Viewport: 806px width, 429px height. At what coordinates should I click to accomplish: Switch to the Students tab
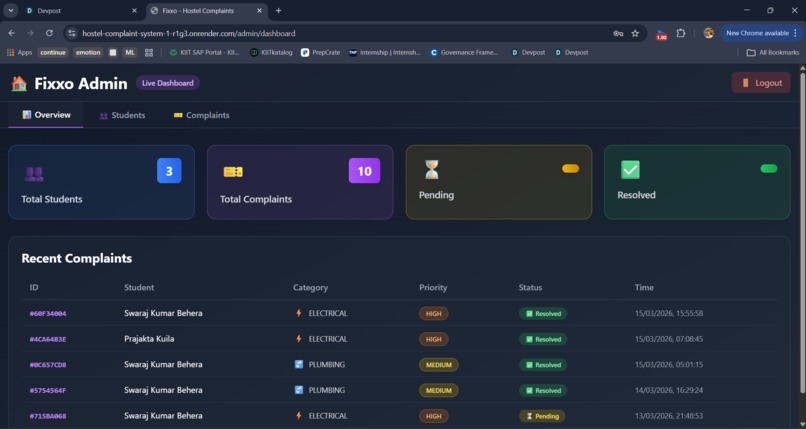[122, 115]
